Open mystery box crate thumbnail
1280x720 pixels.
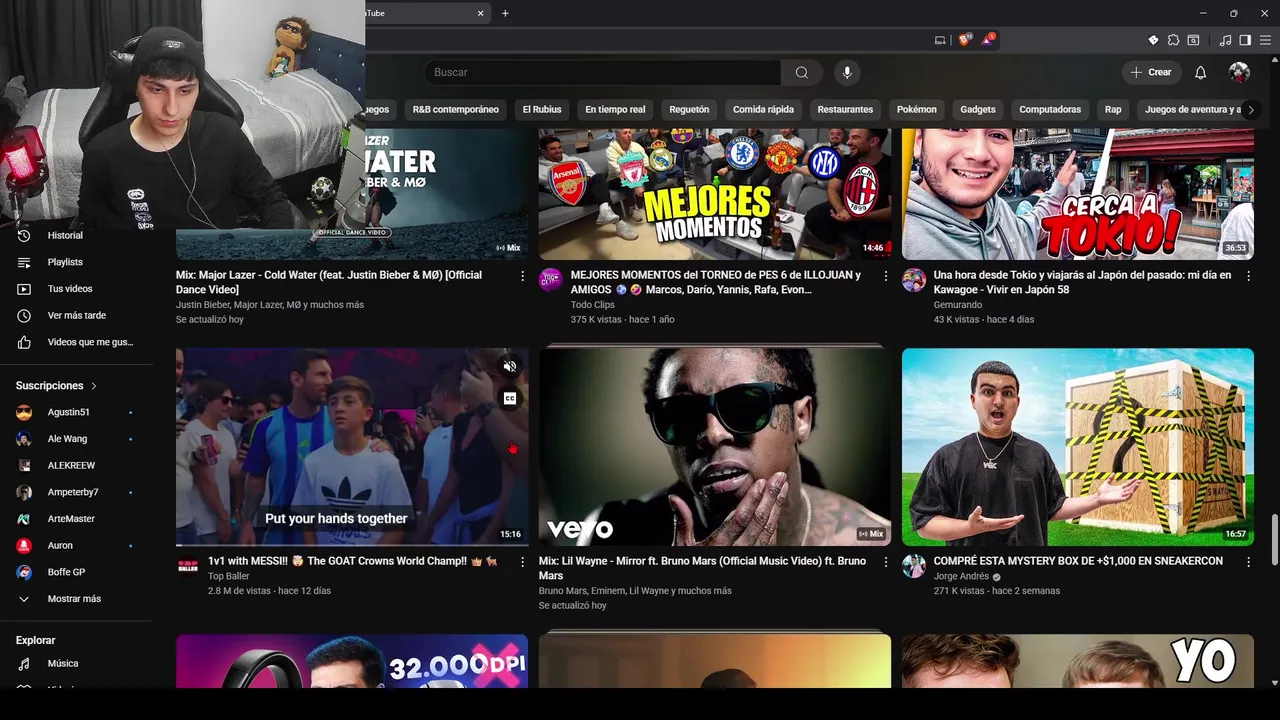tap(1078, 447)
